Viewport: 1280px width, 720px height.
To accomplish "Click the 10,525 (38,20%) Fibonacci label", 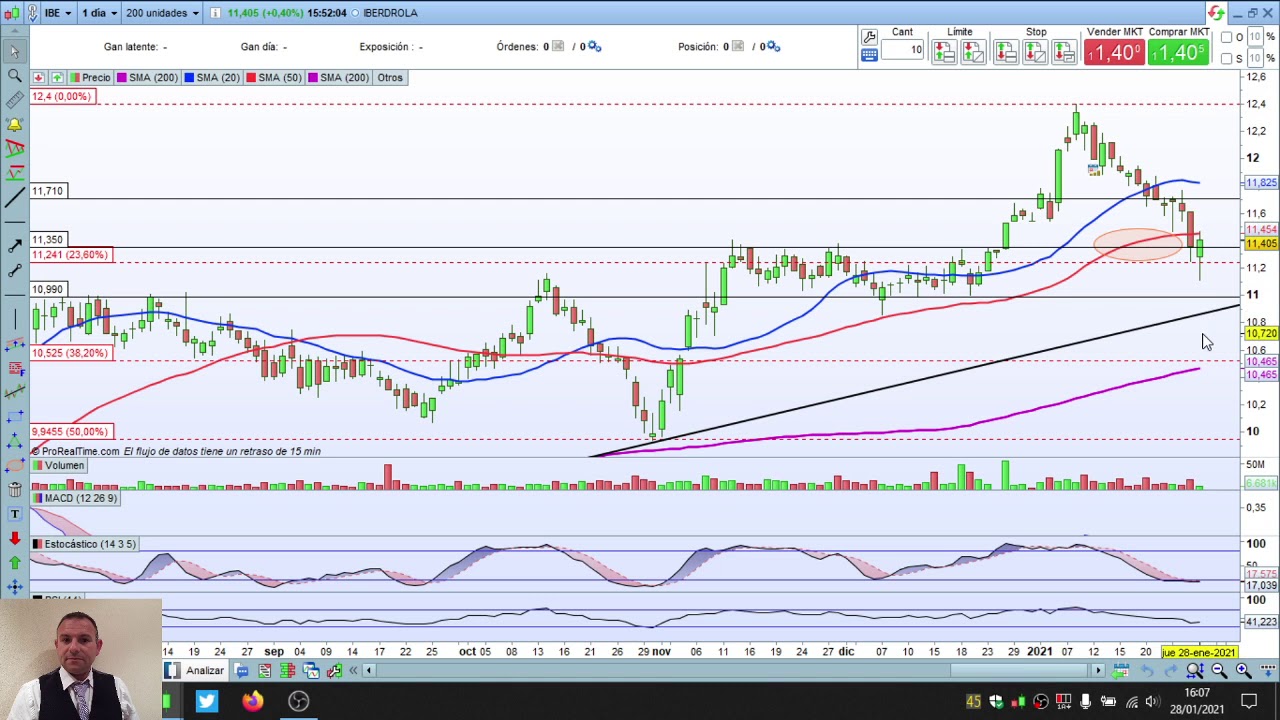I will [69, 353].
